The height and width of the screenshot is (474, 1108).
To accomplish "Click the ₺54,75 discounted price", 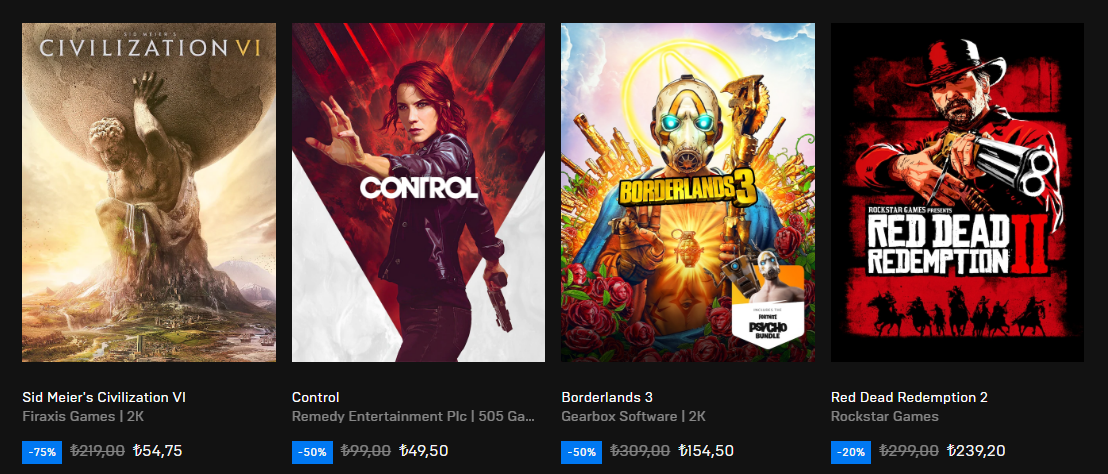I will pos(158,451).
